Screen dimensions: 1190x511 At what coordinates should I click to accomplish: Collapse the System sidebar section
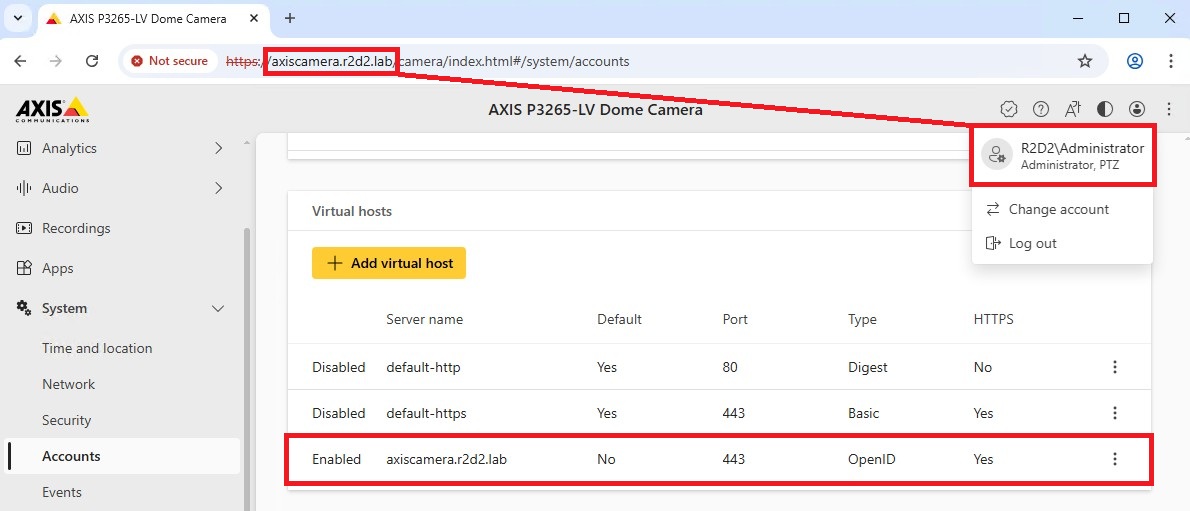(x=219, y=308)
